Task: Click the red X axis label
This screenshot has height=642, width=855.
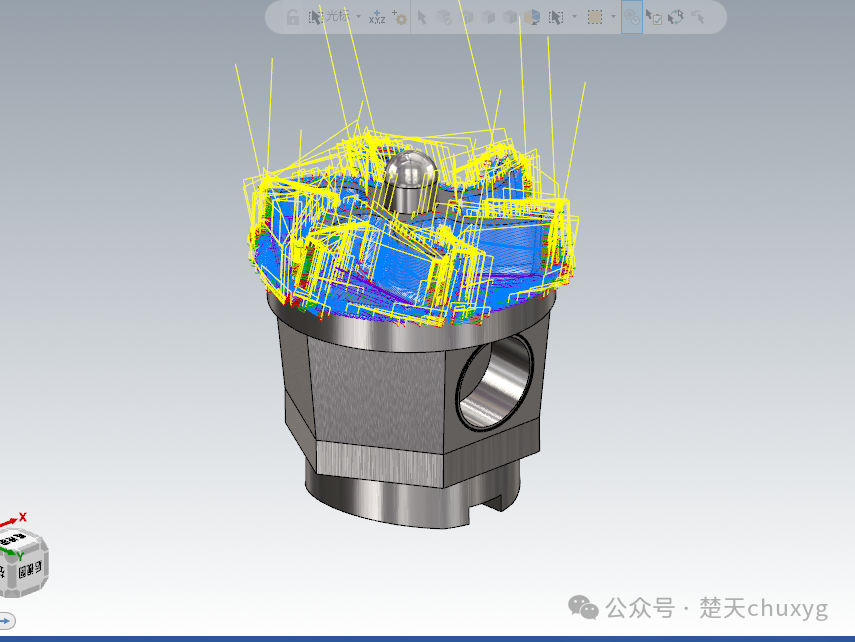Action: (x=22, y=517)
